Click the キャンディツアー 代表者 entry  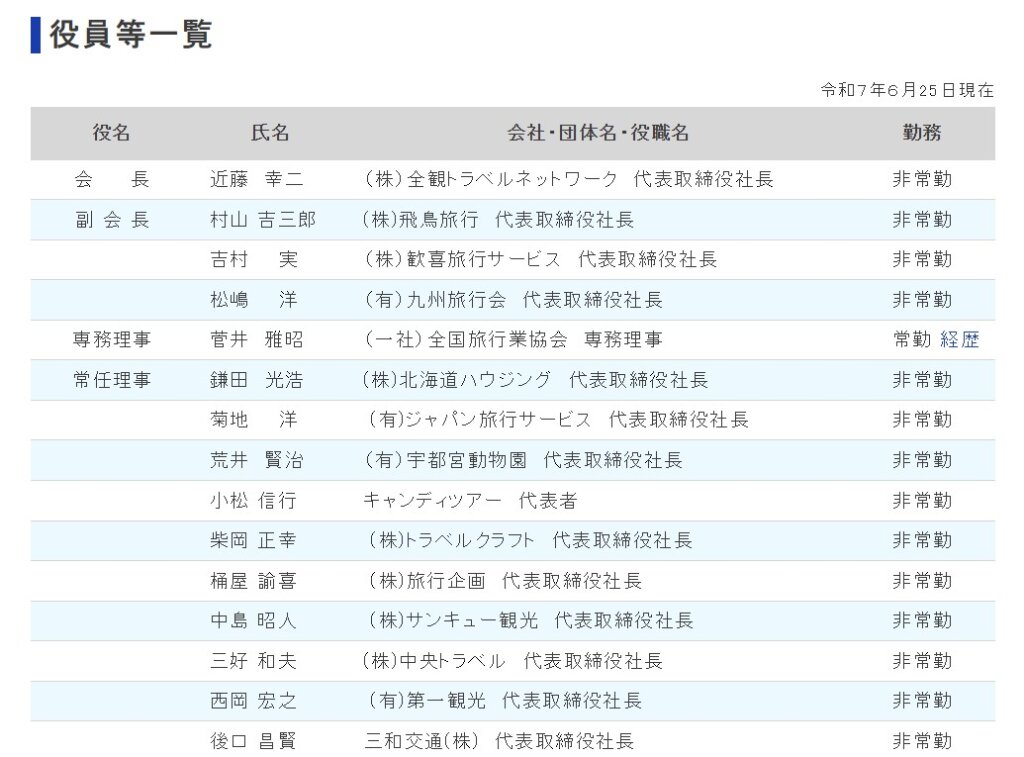click(x=470, y=500)
